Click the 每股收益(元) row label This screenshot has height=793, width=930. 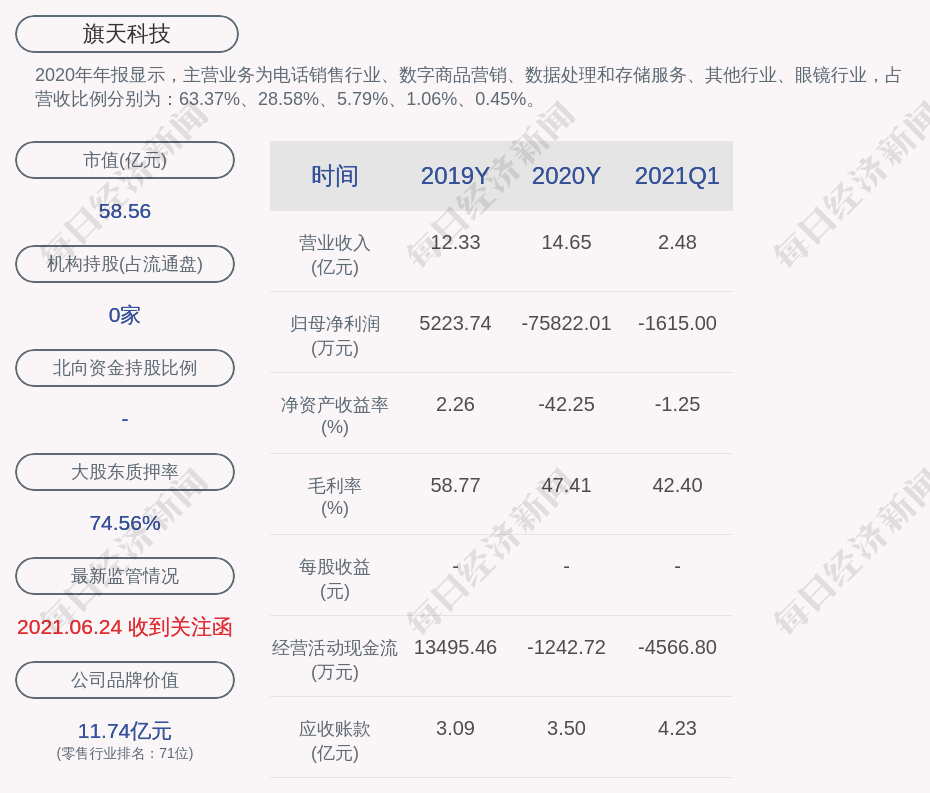coord(335,579)
